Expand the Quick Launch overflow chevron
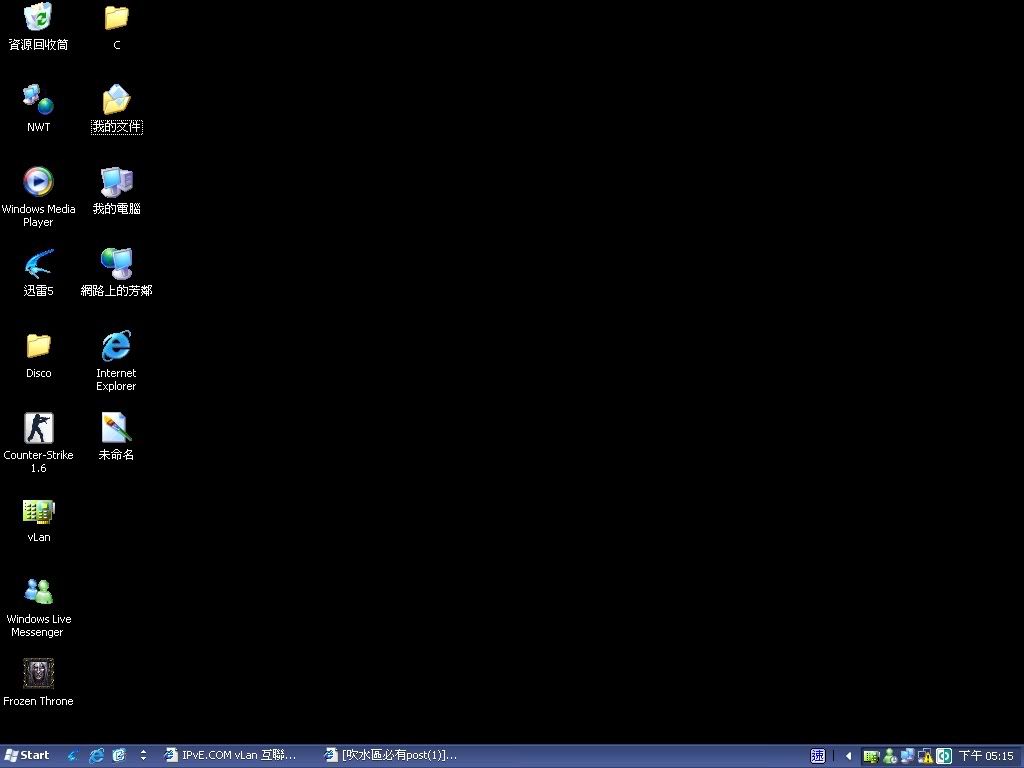The image size is (1024, 768). tap(143, 756)
